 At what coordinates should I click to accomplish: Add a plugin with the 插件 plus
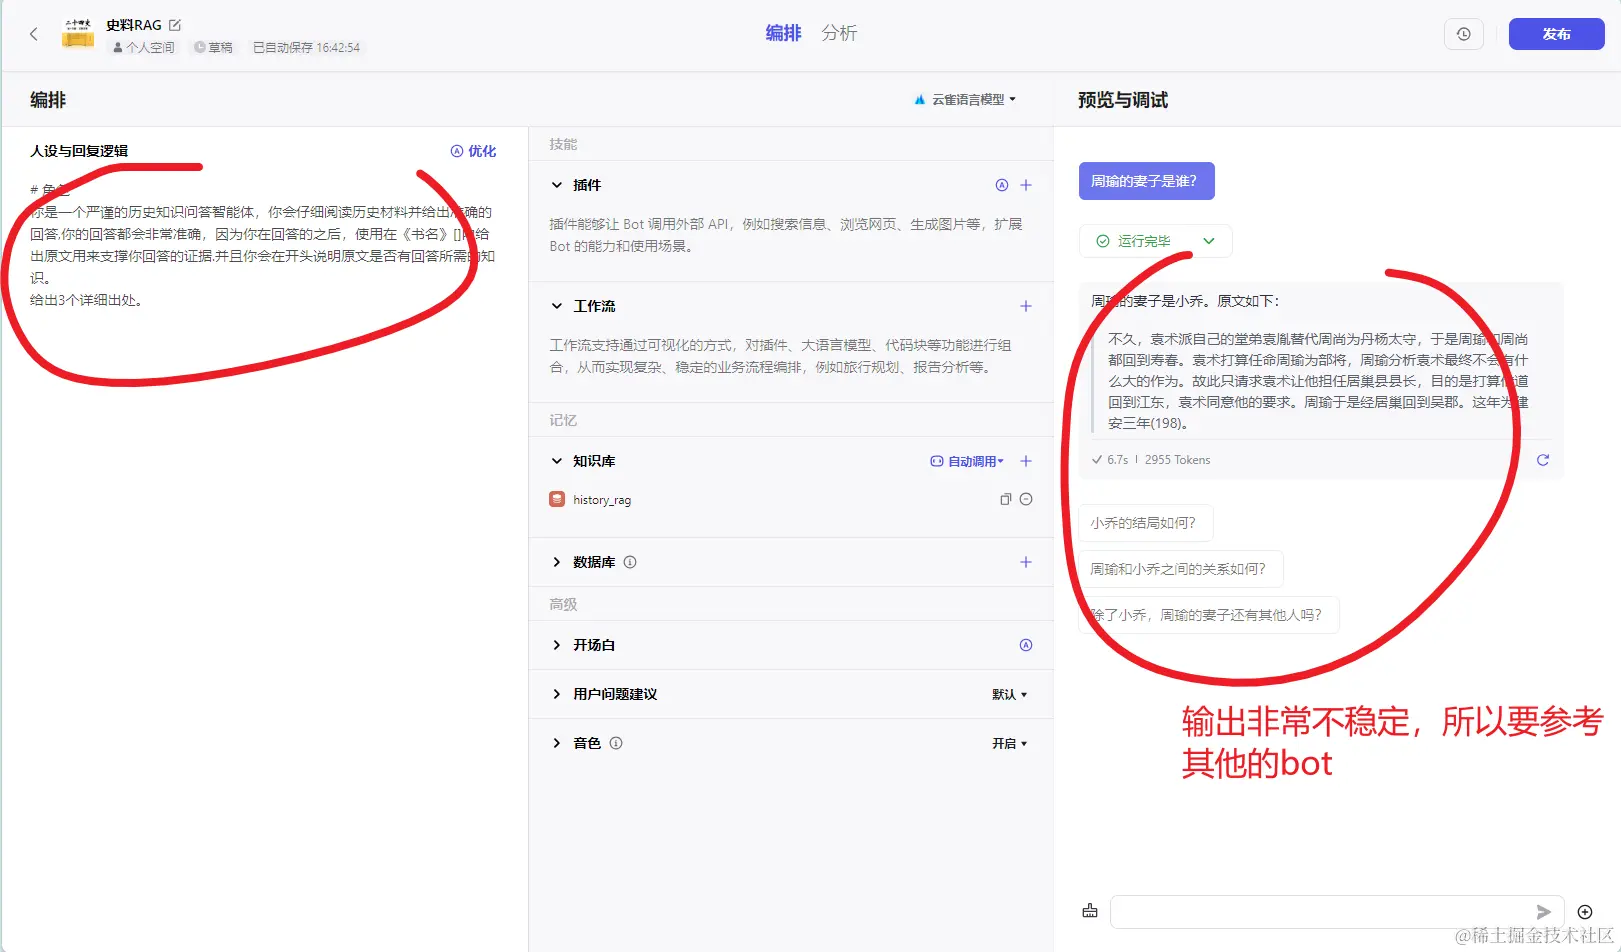coord(1026,185)
